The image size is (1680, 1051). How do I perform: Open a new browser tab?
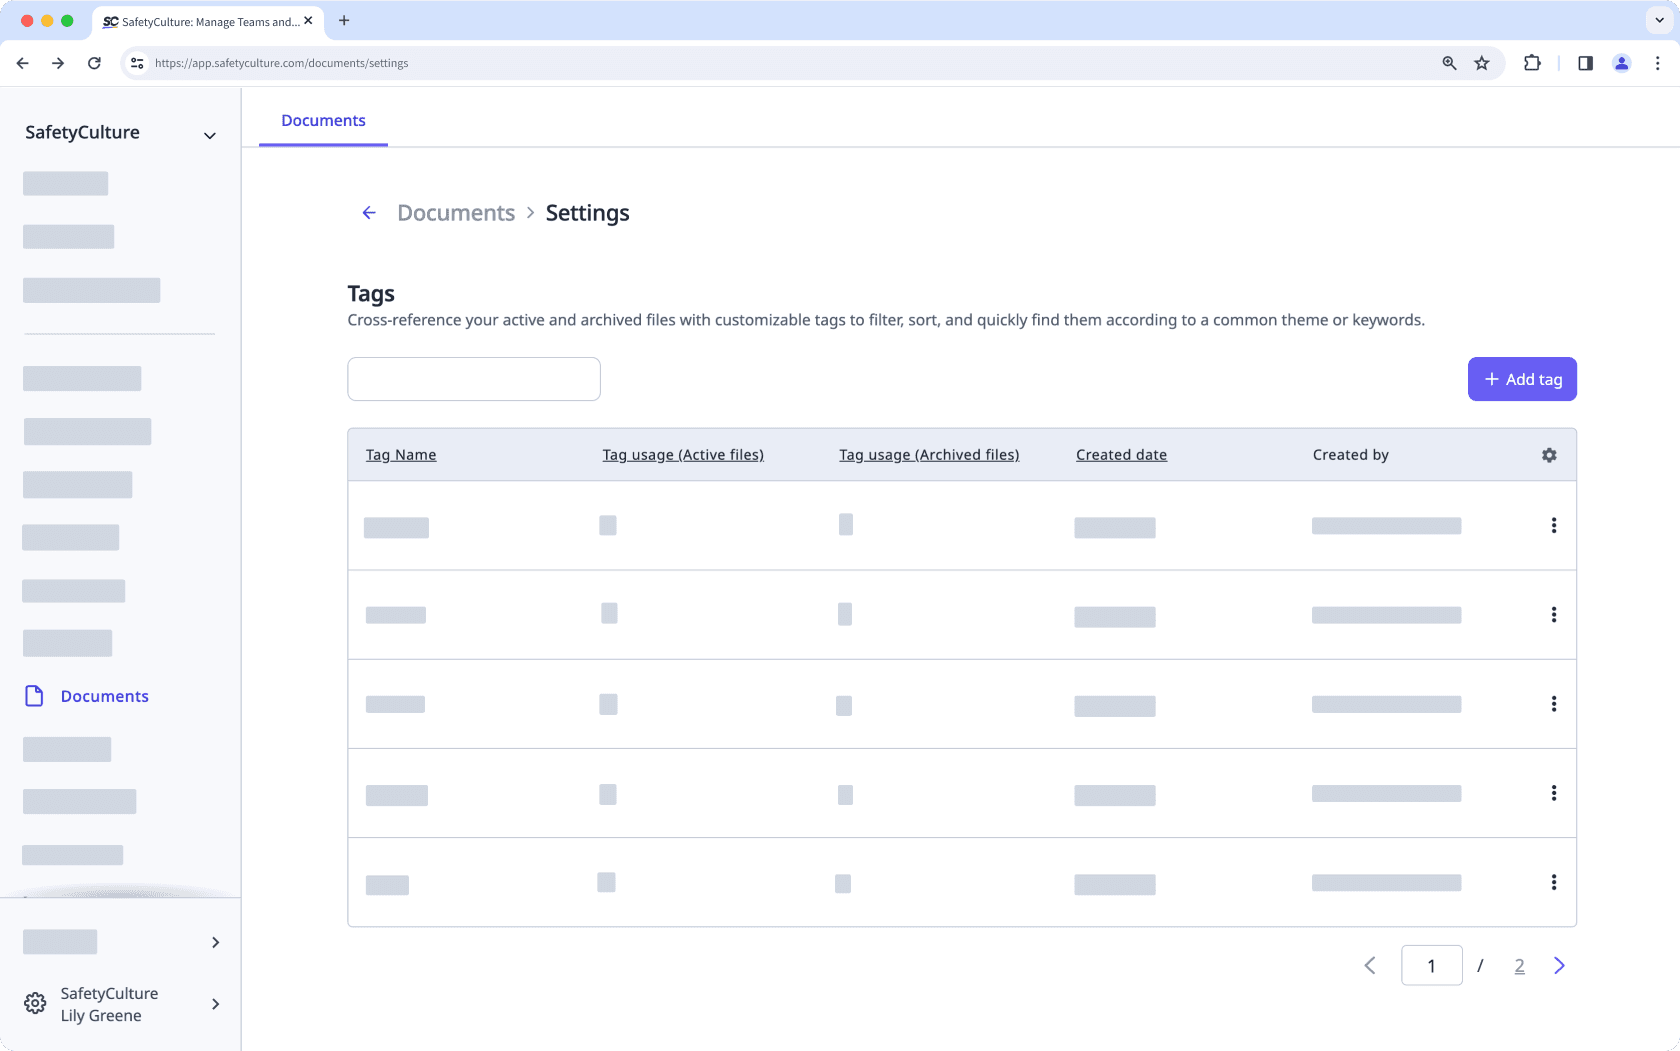[x=344, y=21]
